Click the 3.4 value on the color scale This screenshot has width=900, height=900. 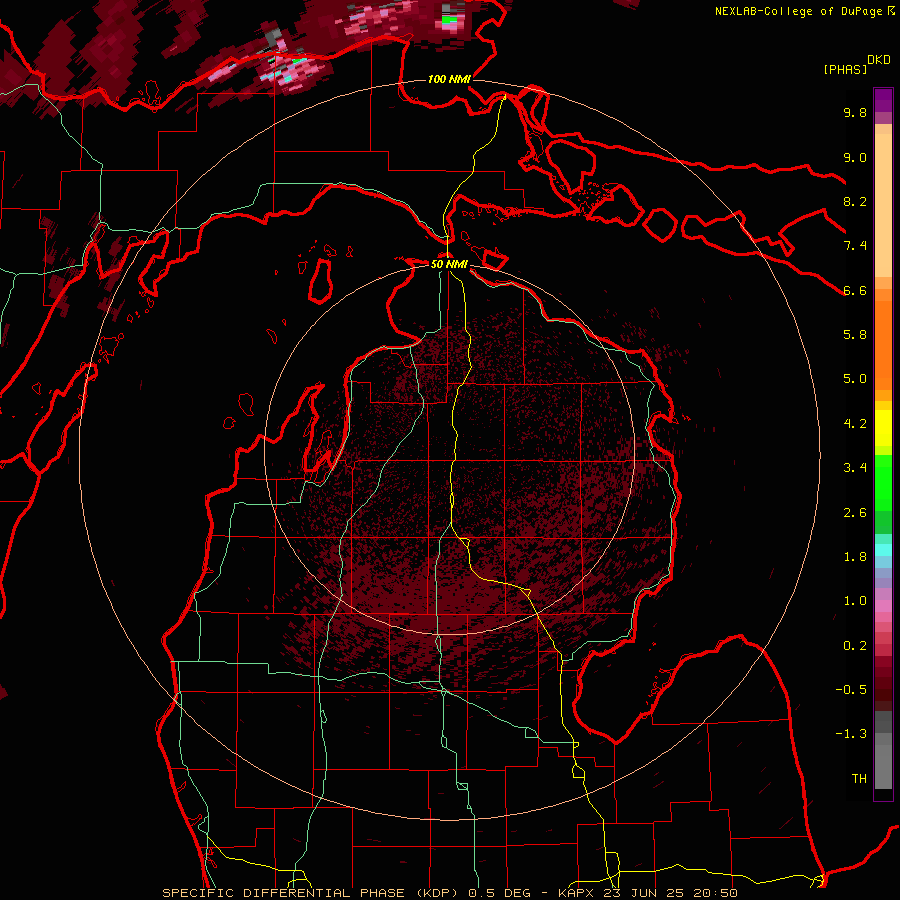point(855,468)
